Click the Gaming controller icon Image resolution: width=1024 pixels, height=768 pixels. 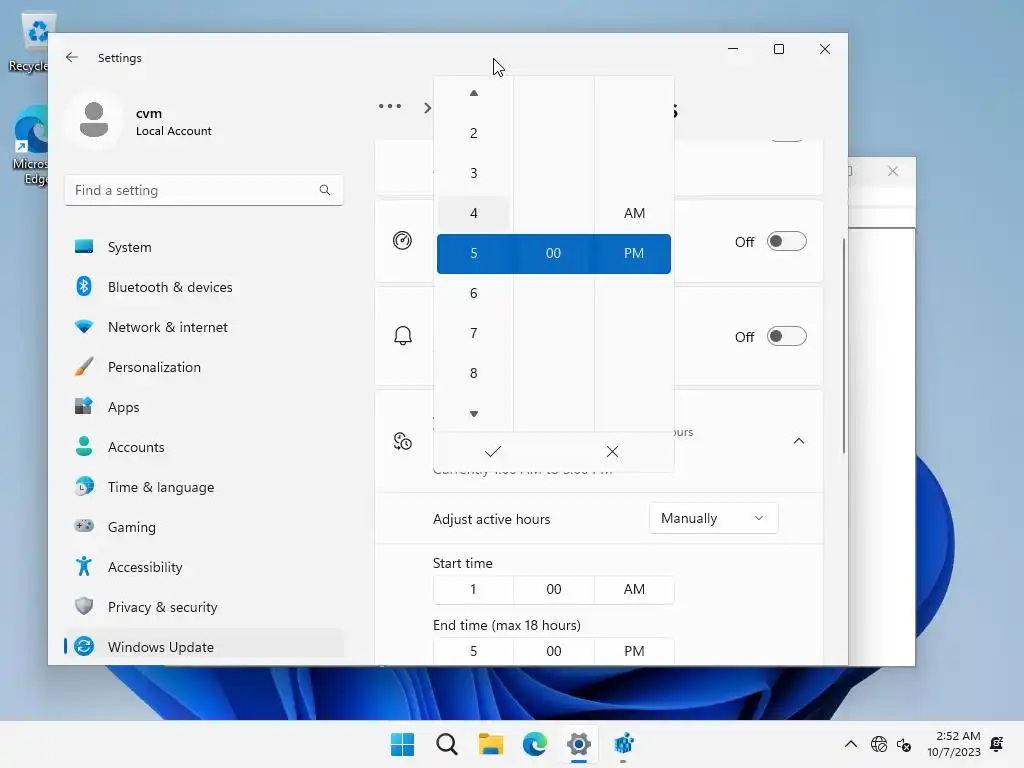(84, 526)
